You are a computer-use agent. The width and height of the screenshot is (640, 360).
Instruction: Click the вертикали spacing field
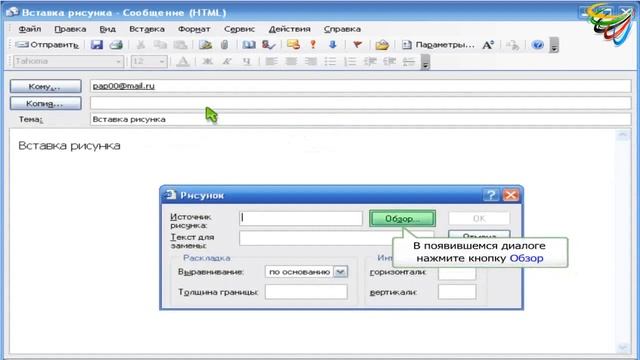(x=457, y=292)
